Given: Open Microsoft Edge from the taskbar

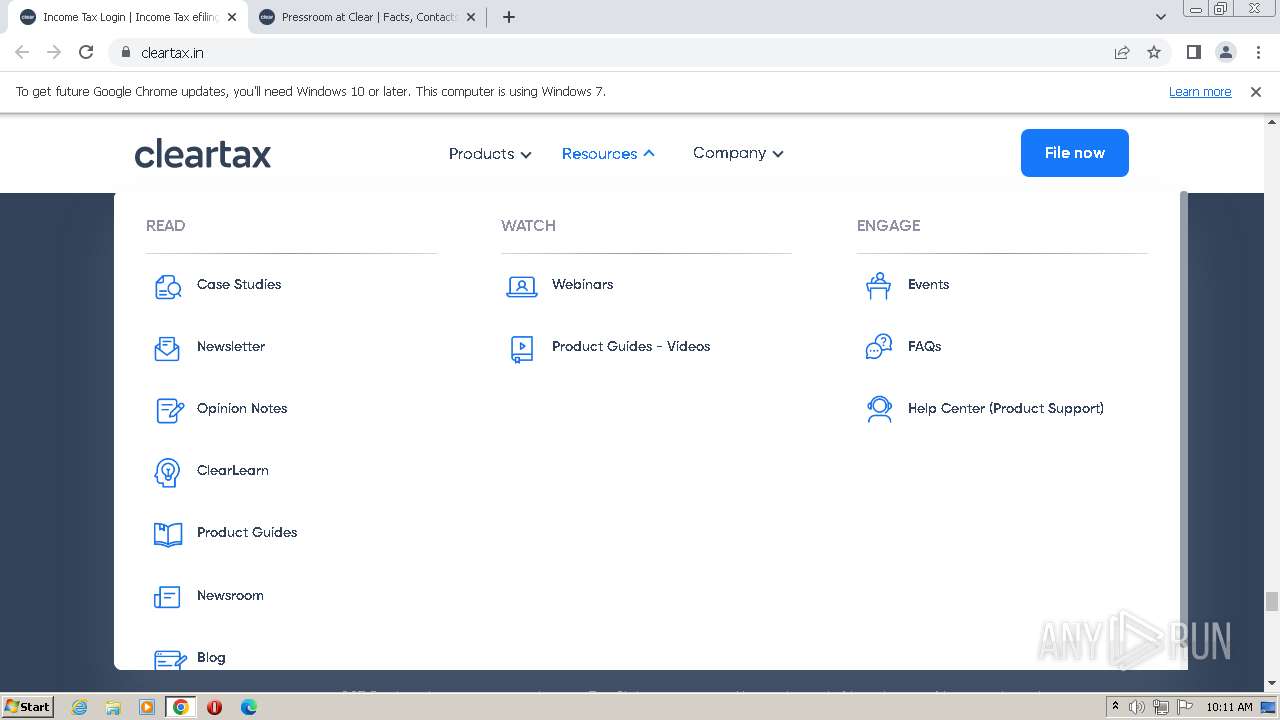Looking at the screenshot, I should coord(248,707).
